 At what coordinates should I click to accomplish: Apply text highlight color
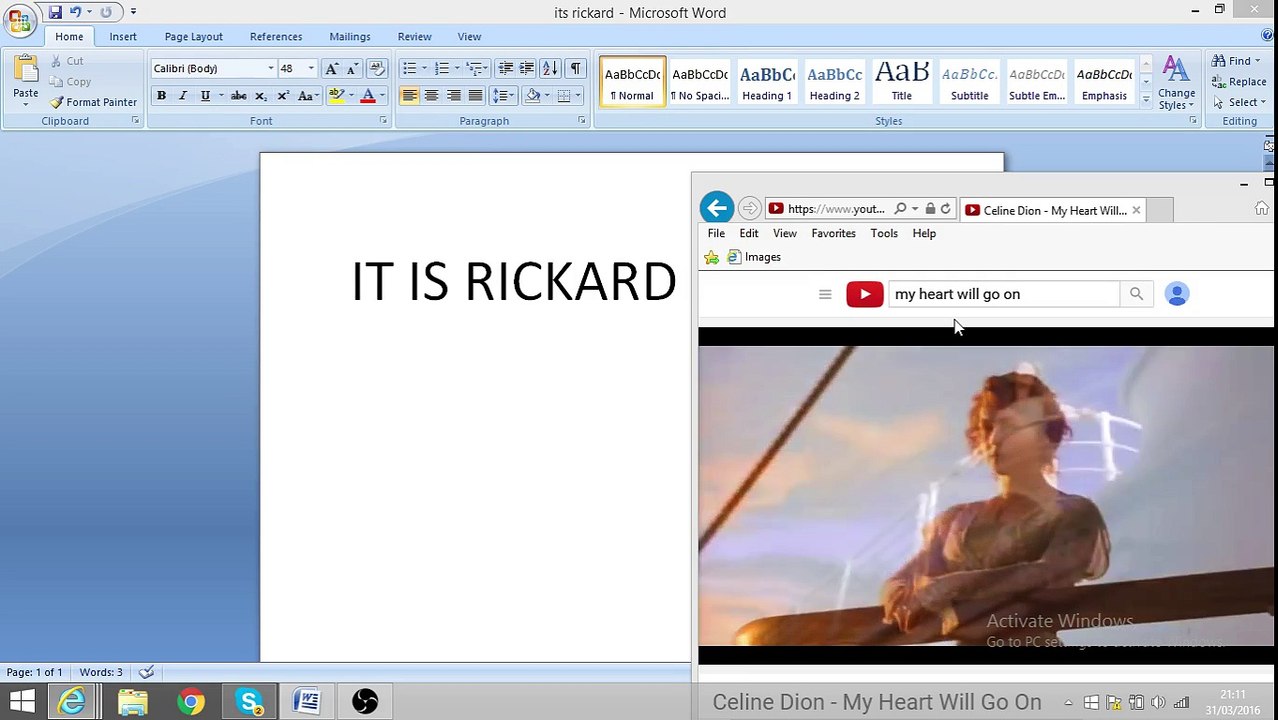coord(337,96)
